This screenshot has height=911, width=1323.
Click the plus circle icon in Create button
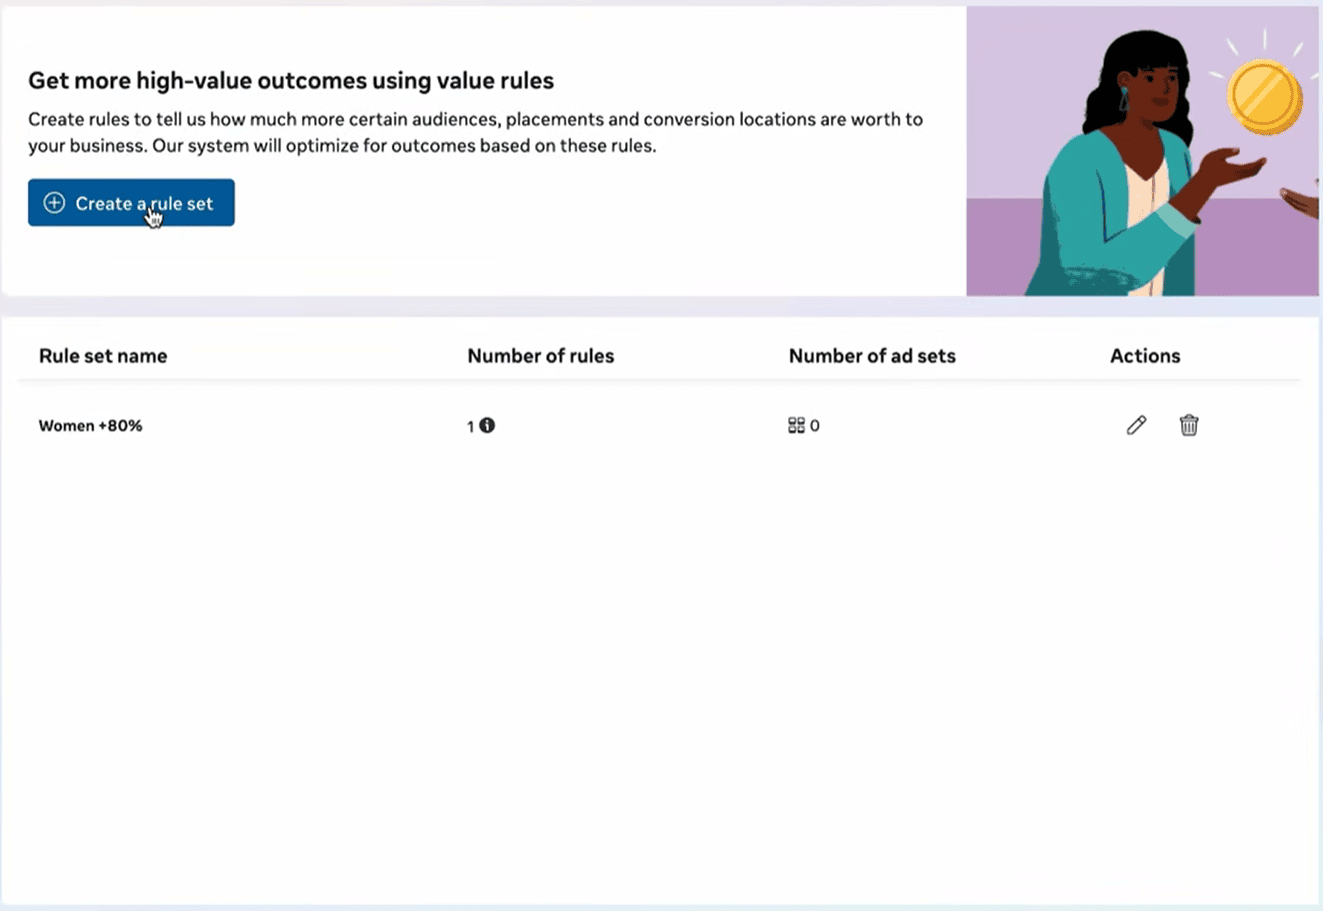55,203
